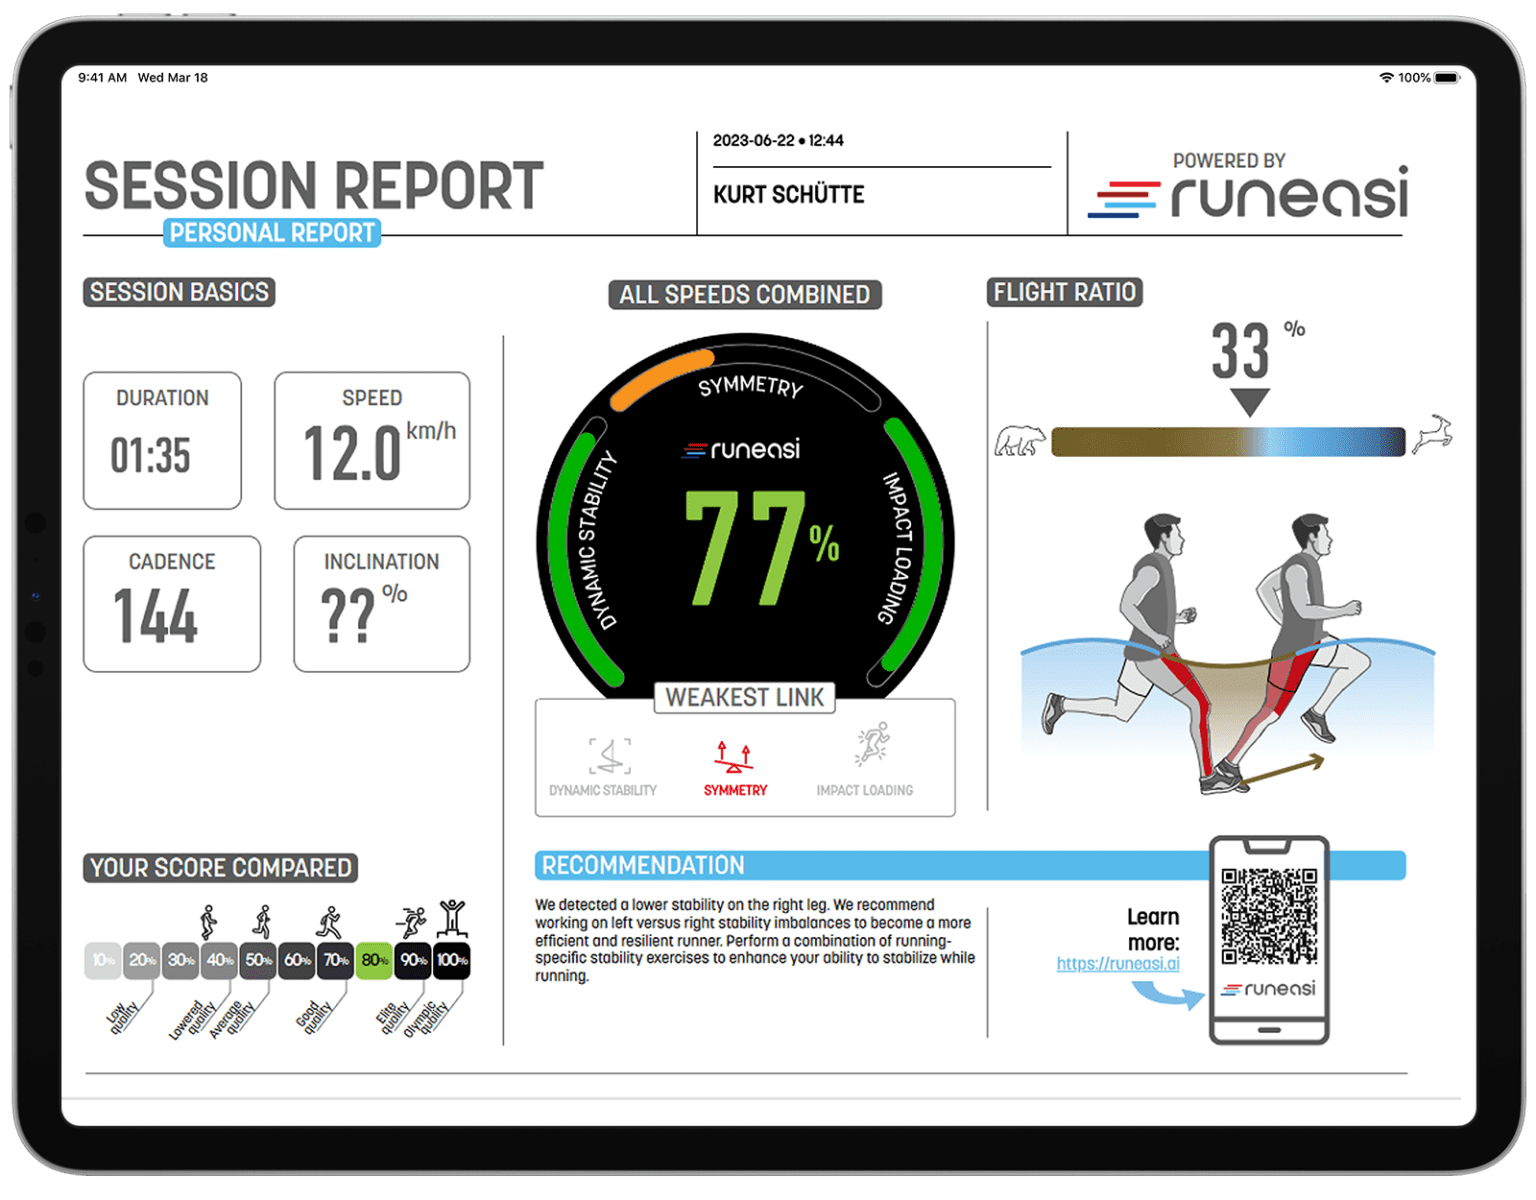Click the podium figure above 100%

tap(452, 917)
